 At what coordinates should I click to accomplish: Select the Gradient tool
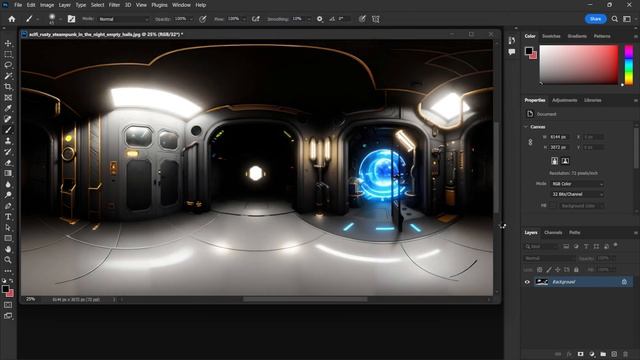(8, 173)
